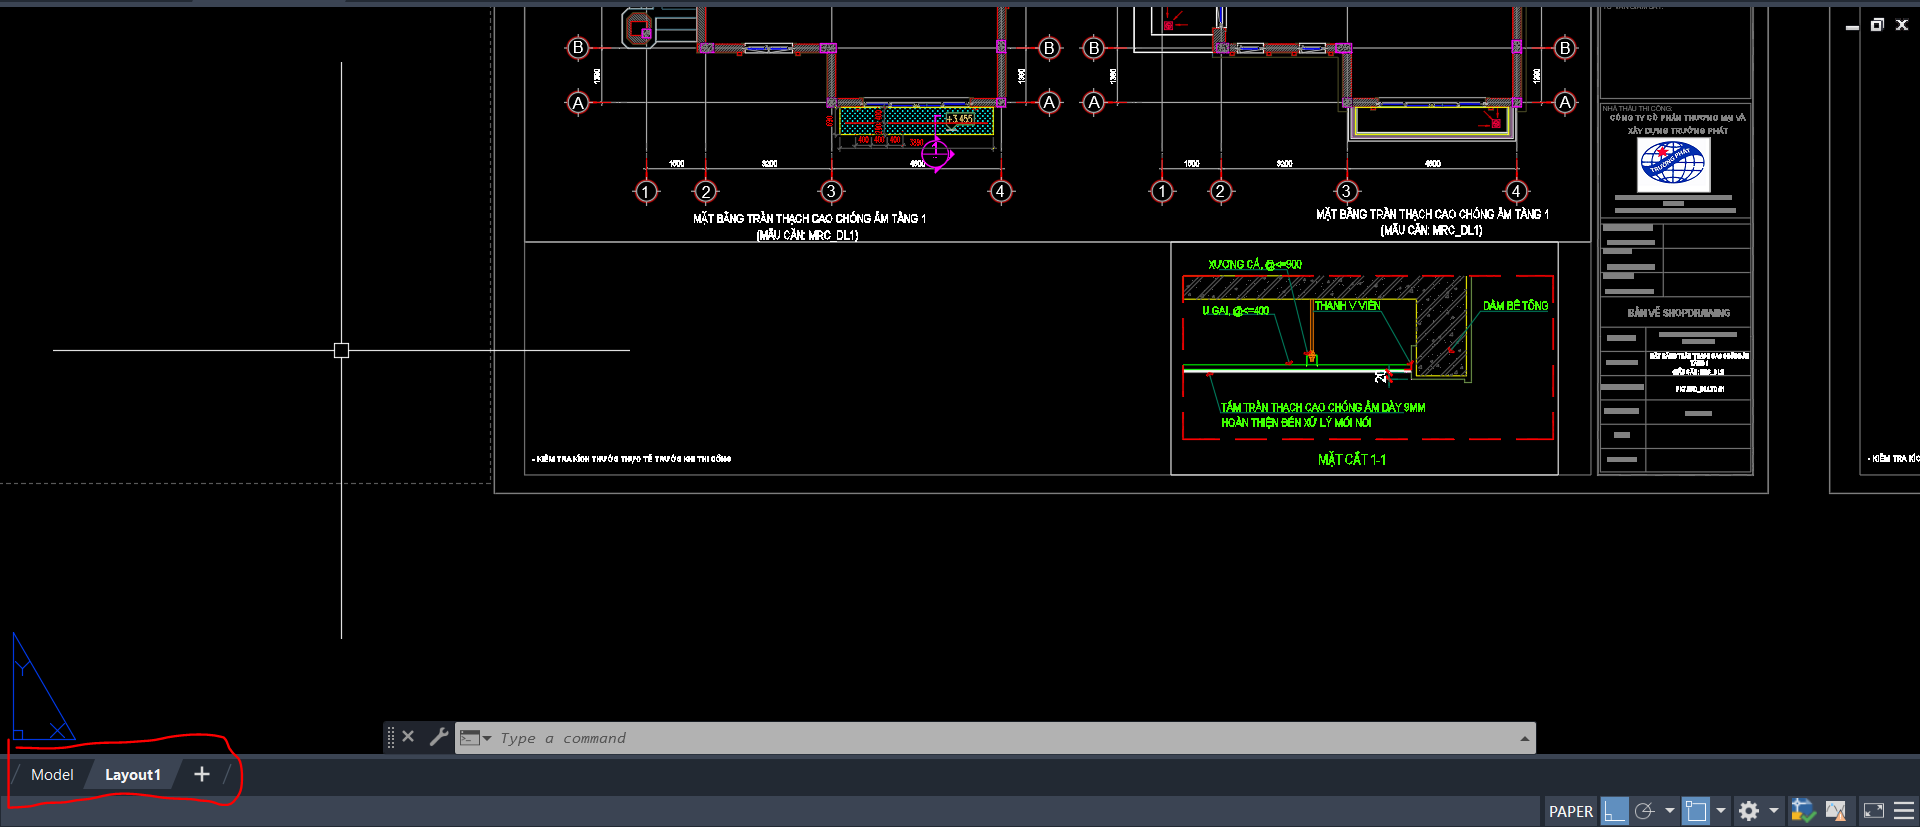Open recent commands list icon

[x=474, y=738]
